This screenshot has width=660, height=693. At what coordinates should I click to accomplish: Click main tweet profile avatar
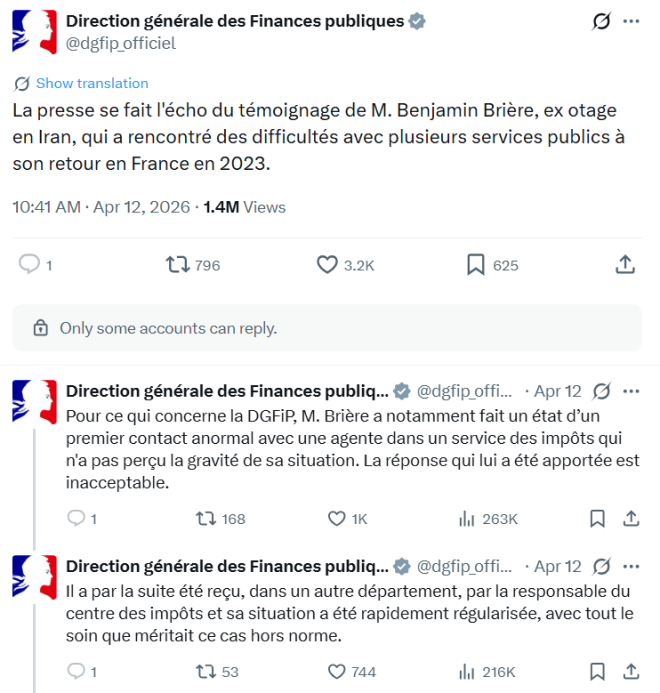[34, 32]
